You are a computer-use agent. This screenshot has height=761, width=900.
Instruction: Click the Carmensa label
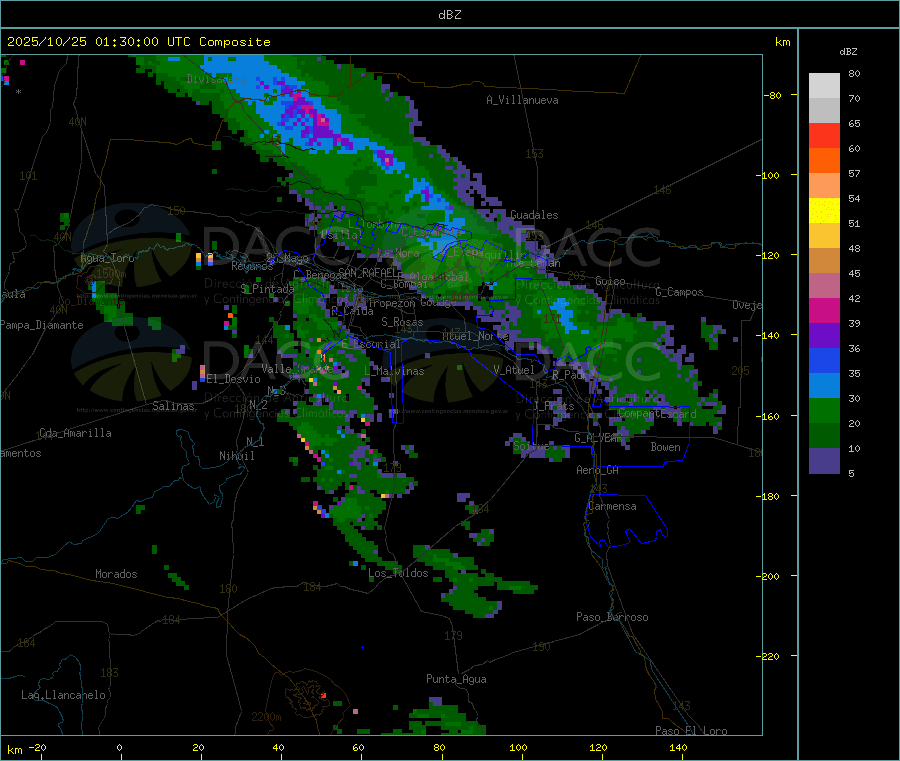612,506
